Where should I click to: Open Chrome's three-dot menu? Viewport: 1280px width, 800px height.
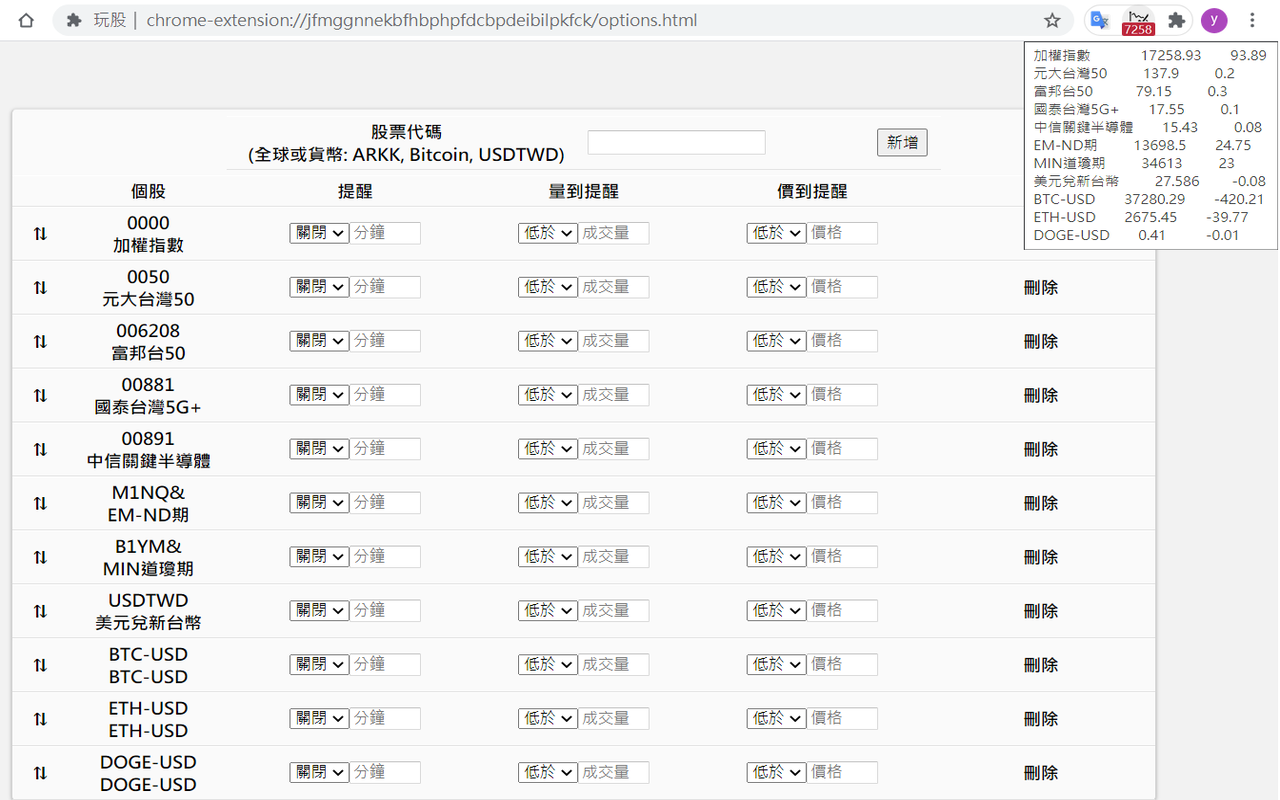click(1253, 20)
